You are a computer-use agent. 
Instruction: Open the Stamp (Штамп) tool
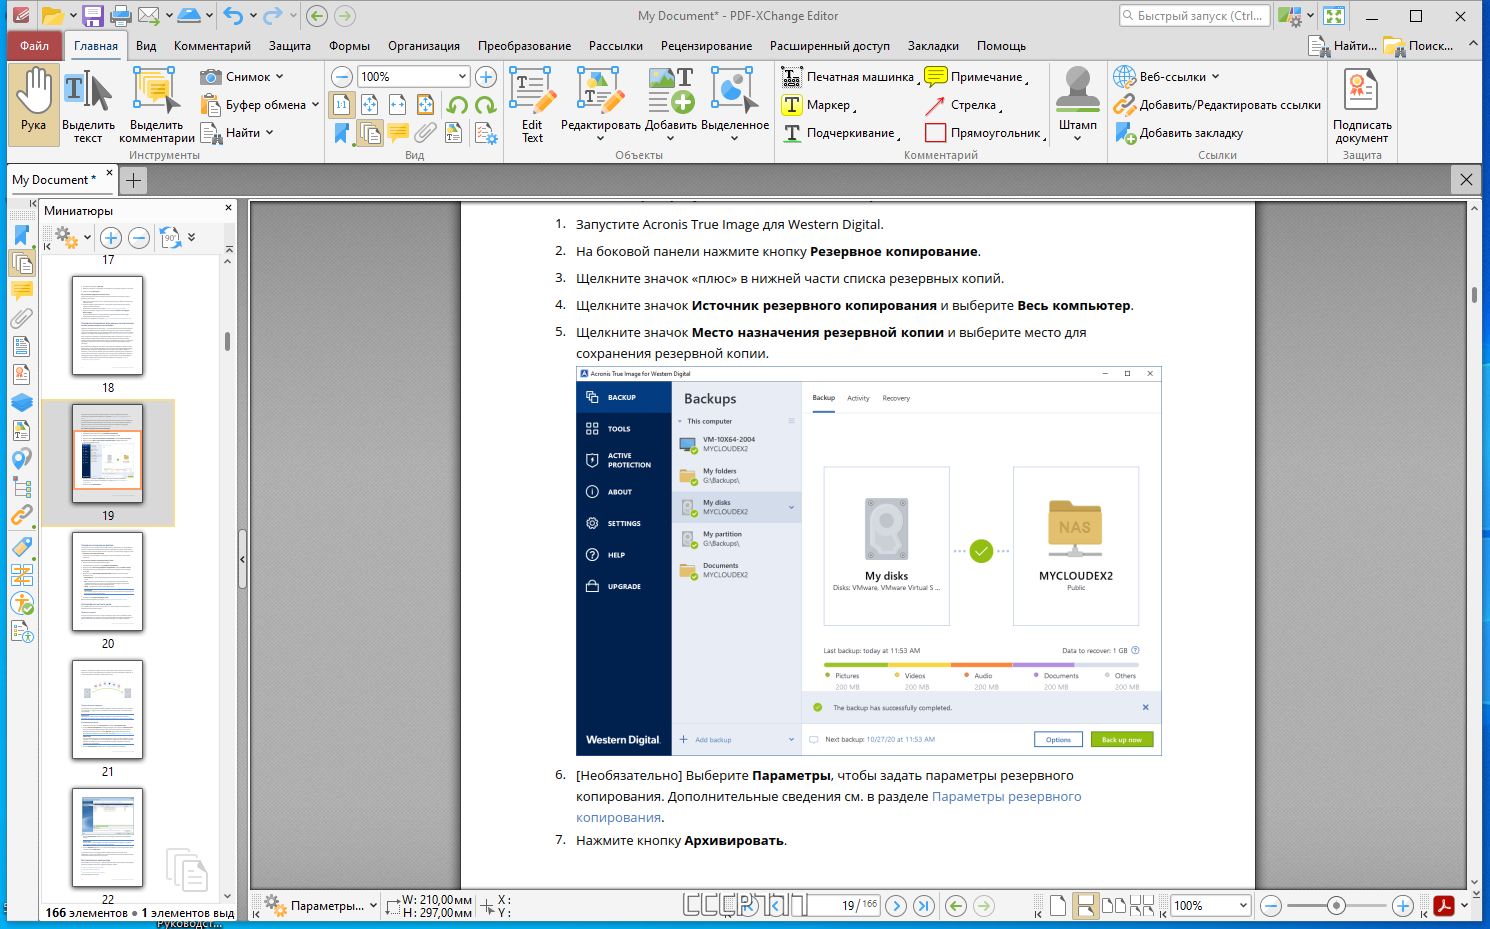1078,105
